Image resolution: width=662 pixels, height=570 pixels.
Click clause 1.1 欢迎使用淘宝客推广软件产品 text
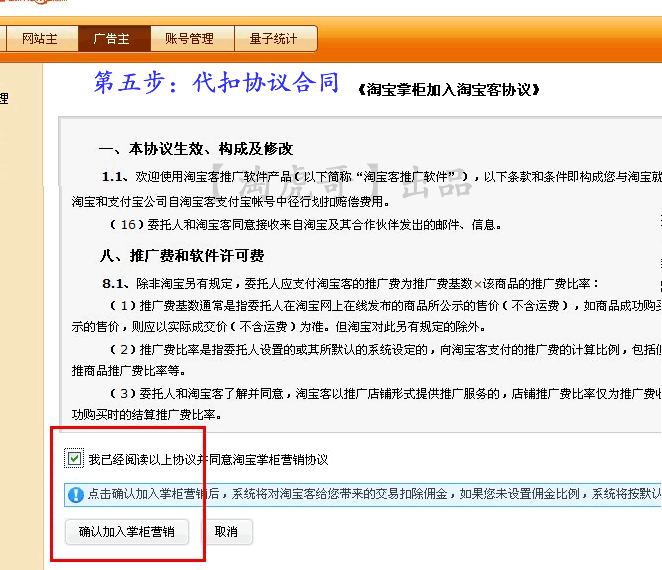(382, 176)
